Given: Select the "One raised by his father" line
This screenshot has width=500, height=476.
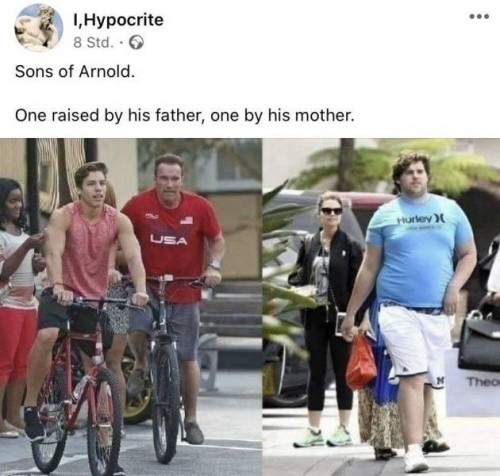Looking at the screenshot, I should coord(184,116).
